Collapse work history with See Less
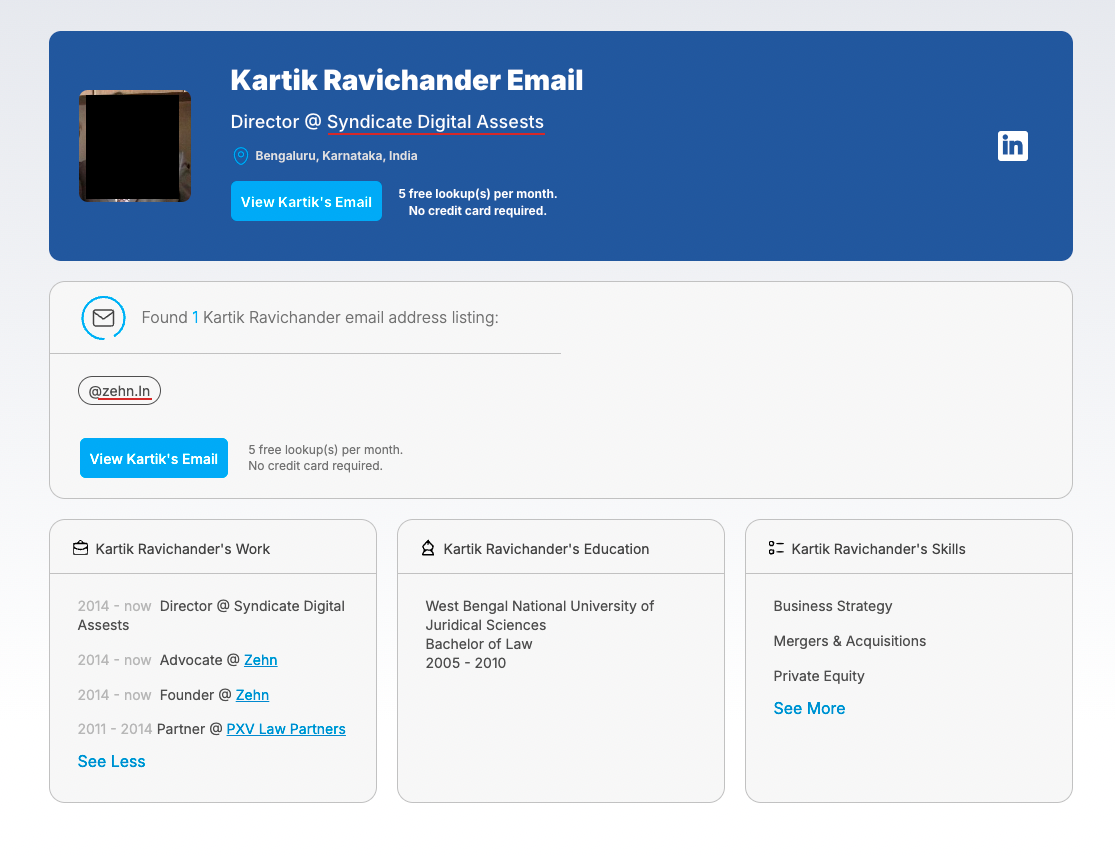Image resolution: width=1115 pixels, height=856 pixels. [111, 761]
